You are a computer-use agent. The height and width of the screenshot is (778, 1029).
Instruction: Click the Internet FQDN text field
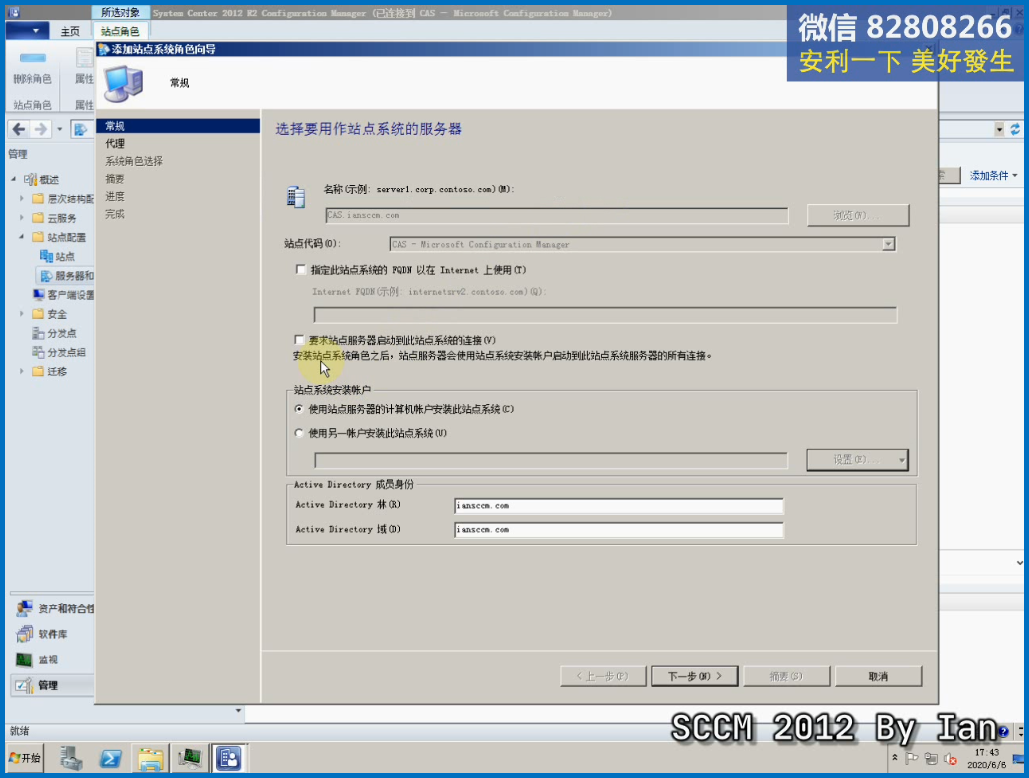click(x=605, y=315)
